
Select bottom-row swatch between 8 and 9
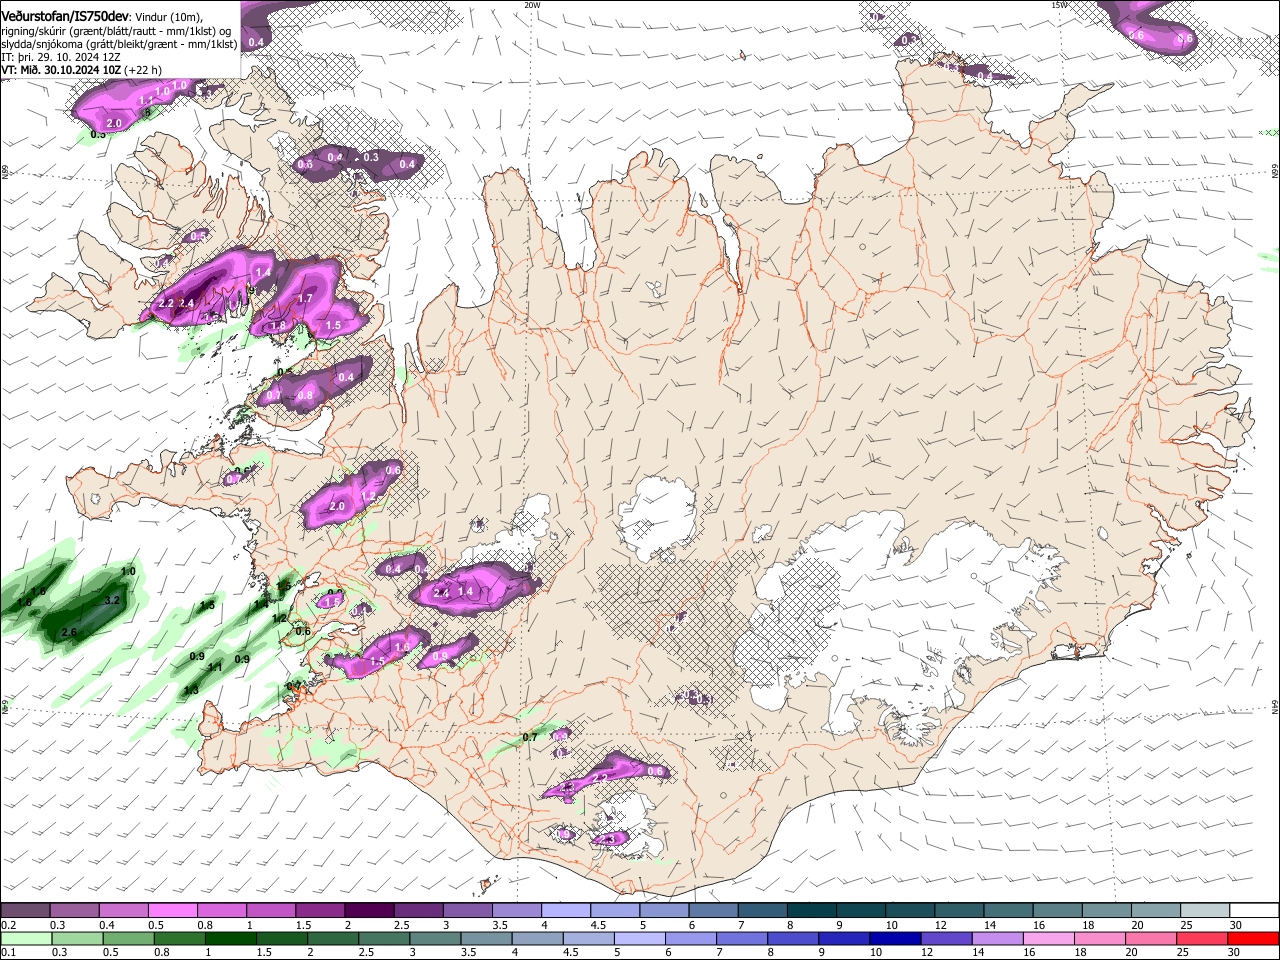[x=793, y=939]
